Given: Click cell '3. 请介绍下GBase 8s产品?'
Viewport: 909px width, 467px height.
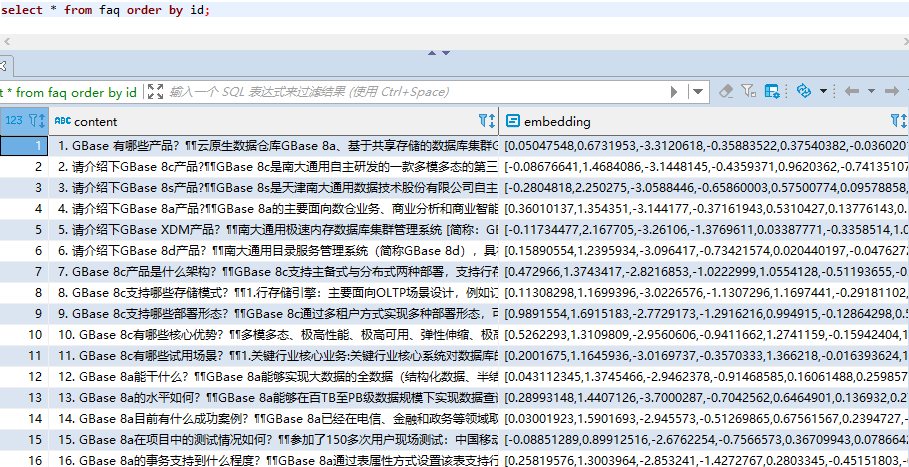Looking at the screenshot, I should click(274, 188).
